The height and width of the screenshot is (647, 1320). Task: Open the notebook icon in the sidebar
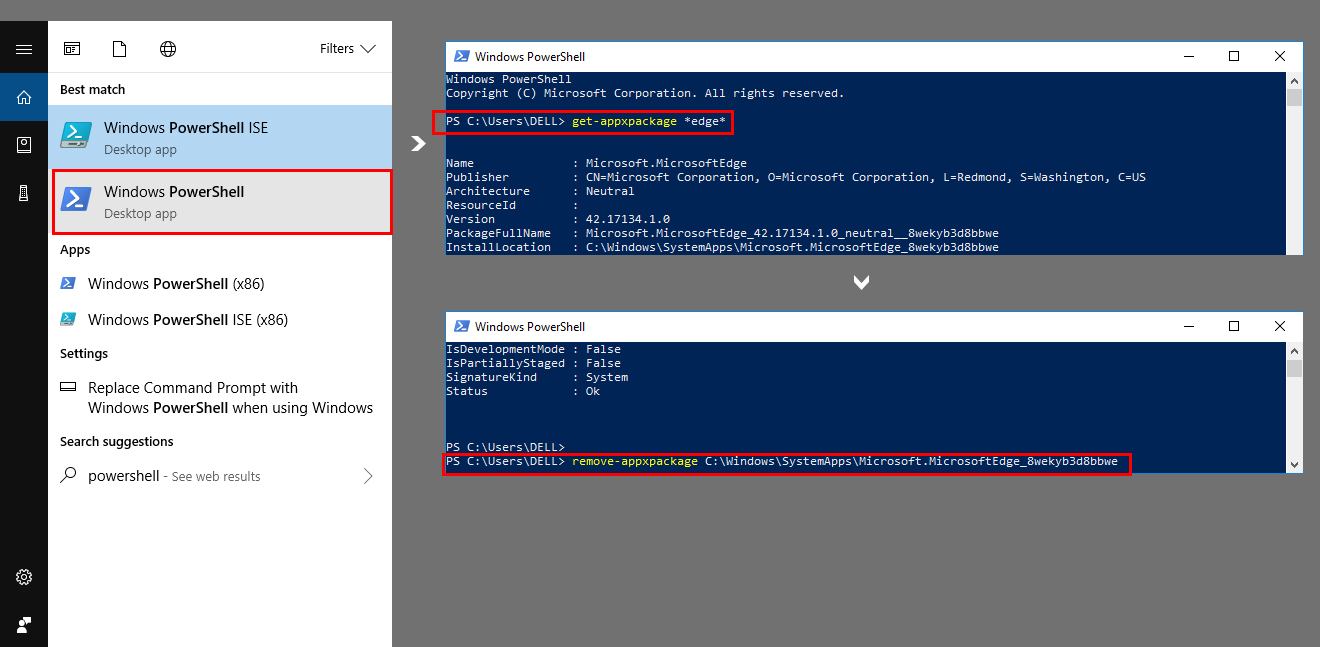coord(24,145)
